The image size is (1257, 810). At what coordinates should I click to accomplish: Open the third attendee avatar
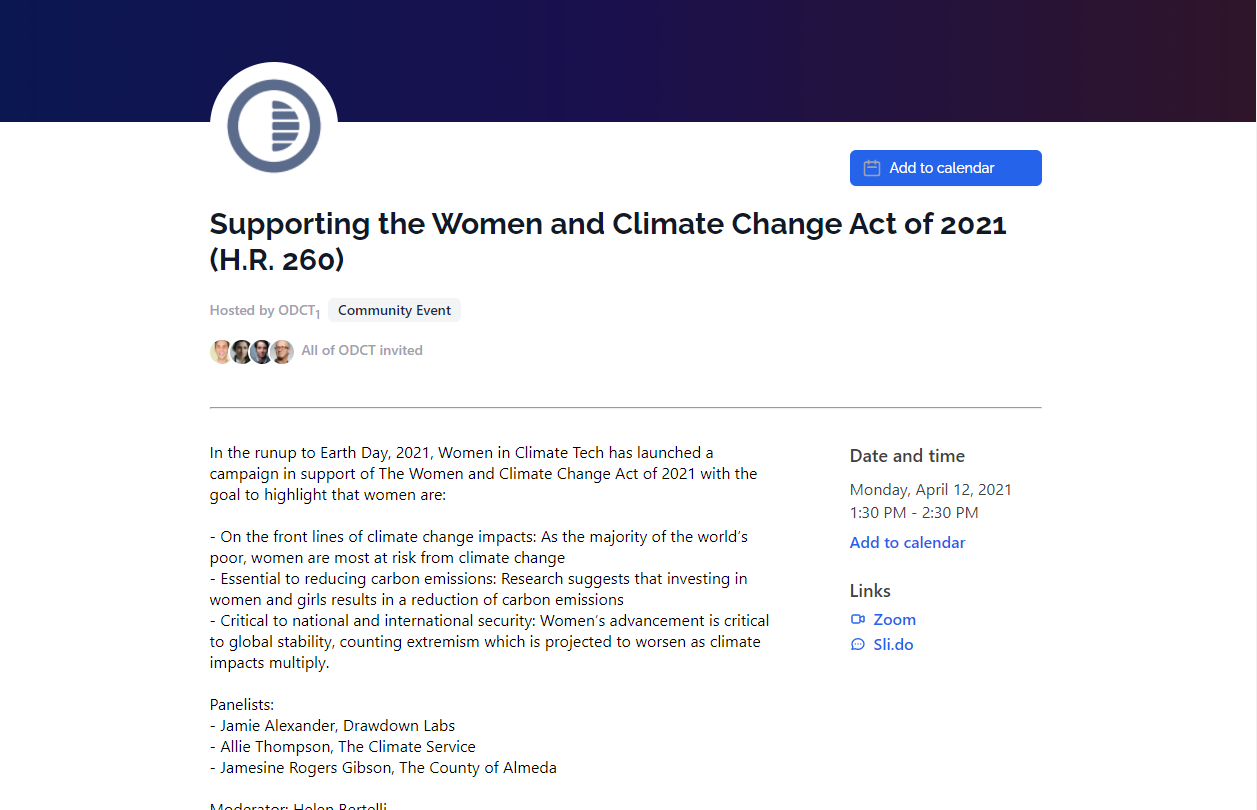pyautogui.click(x=262, y=351)
